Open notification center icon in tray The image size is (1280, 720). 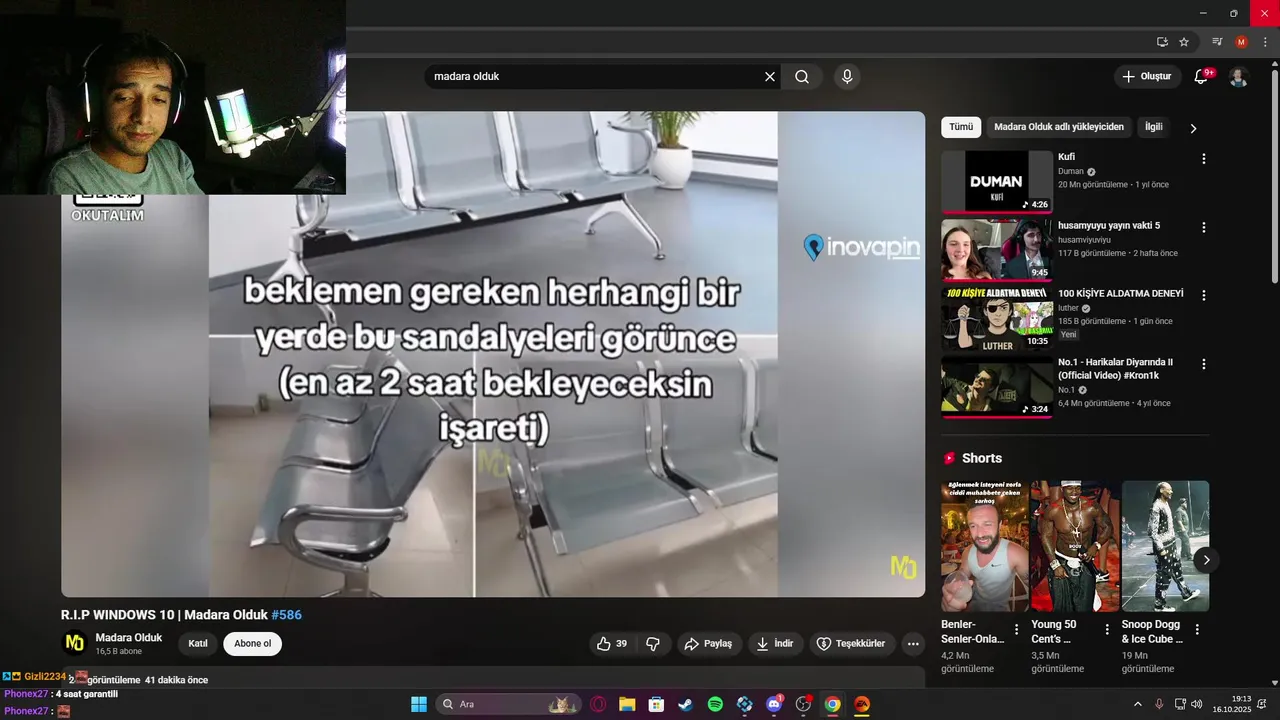click(x=1262, y=704)
